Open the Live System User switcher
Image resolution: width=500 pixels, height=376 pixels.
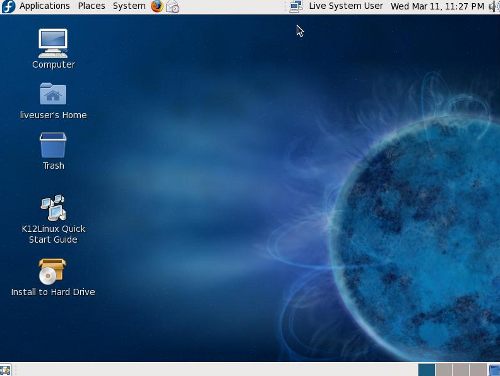tap(346, 6)
